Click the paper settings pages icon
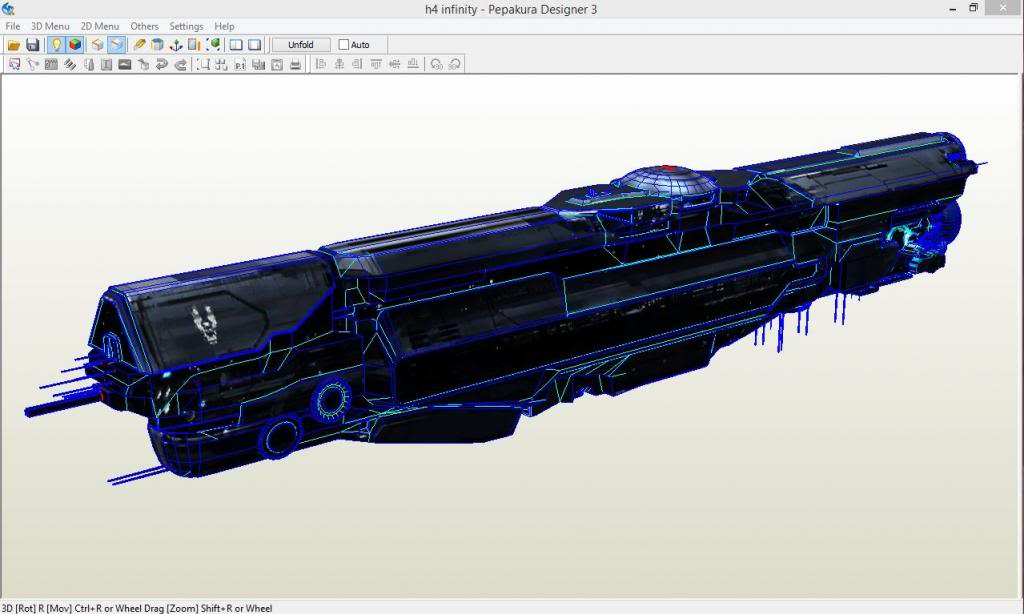This screenshot has width=1024, height=614. tap(259, 64)
